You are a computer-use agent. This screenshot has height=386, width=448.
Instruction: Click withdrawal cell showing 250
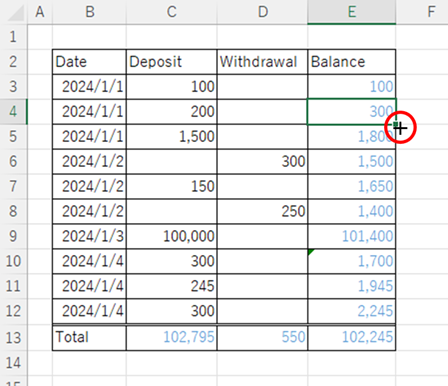262,211
